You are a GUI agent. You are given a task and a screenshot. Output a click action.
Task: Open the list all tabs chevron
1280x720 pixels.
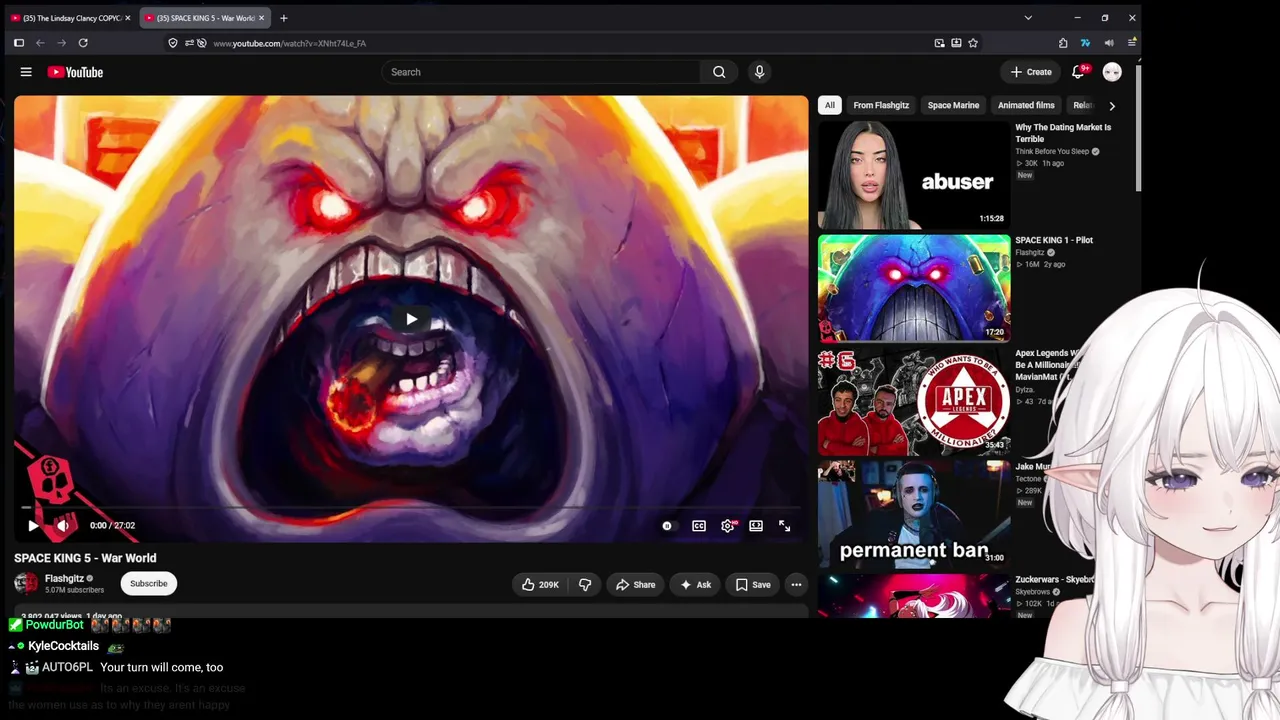tap(1028, 18)
